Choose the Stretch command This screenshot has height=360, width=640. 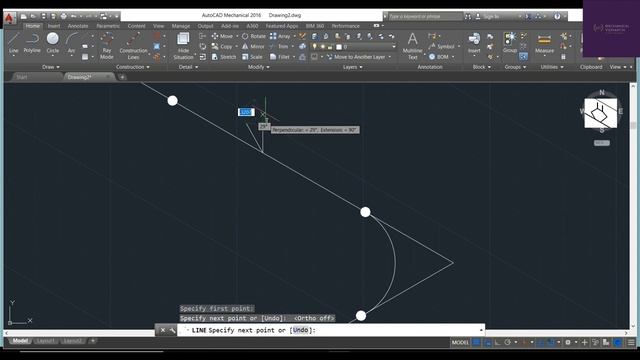tap(224, 57)
